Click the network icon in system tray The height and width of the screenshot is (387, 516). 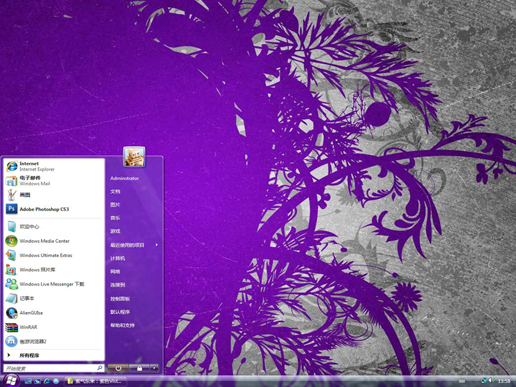pyautogui.click(x=484, y=380)
